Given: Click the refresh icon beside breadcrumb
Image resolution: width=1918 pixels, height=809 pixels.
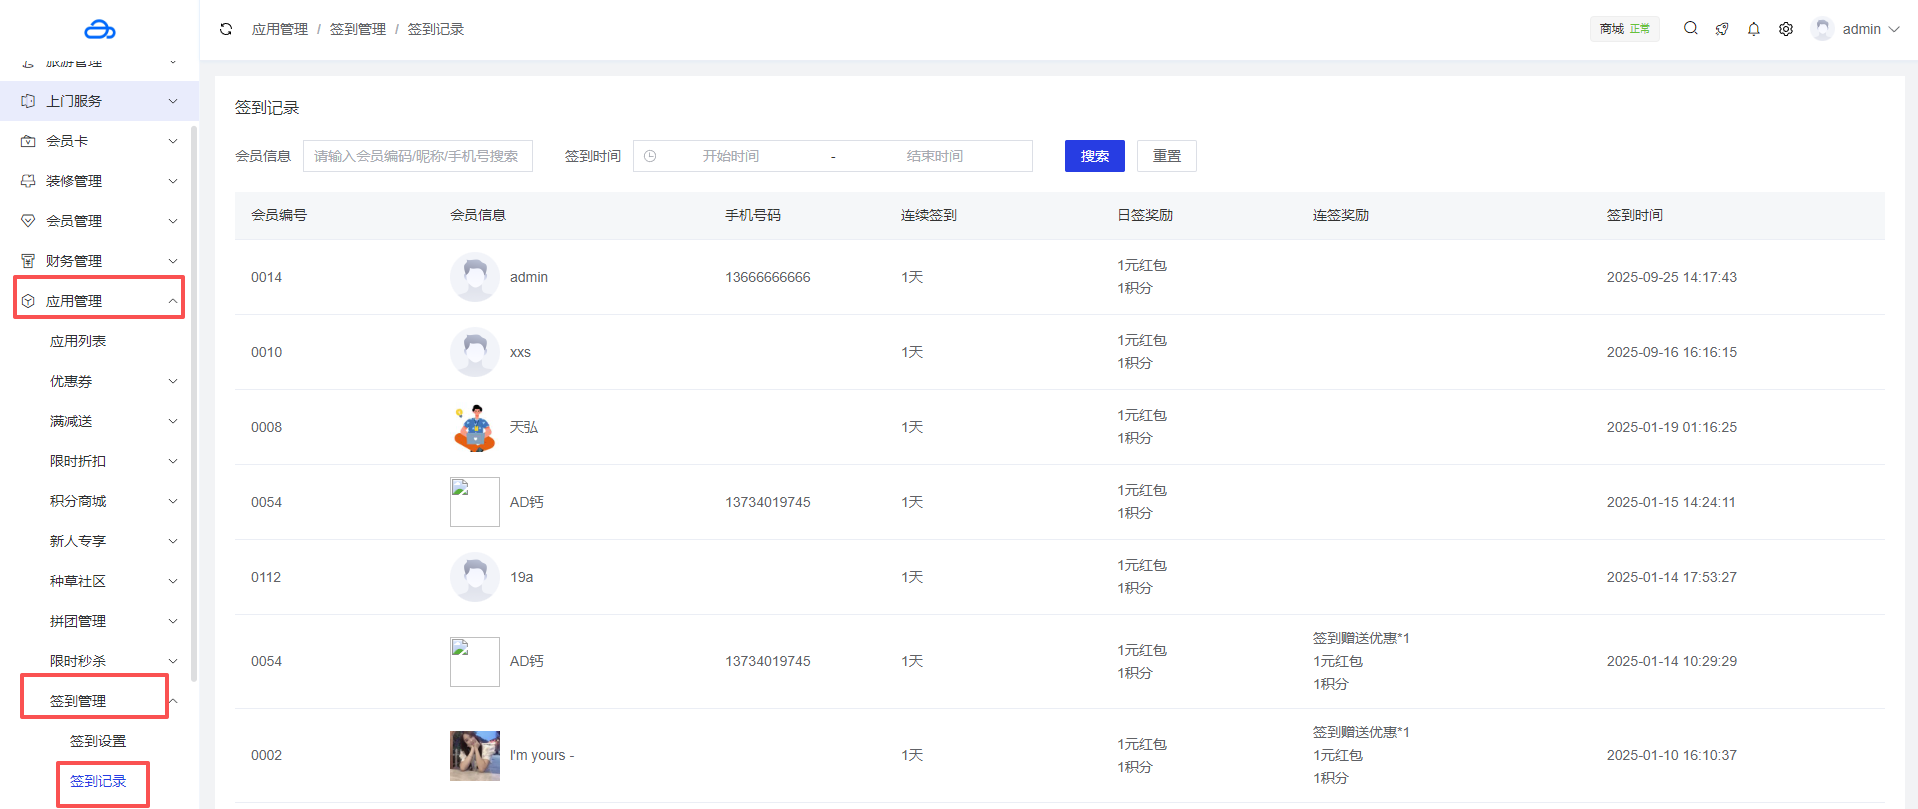Looking at the screenshot, I should [226, 29].
